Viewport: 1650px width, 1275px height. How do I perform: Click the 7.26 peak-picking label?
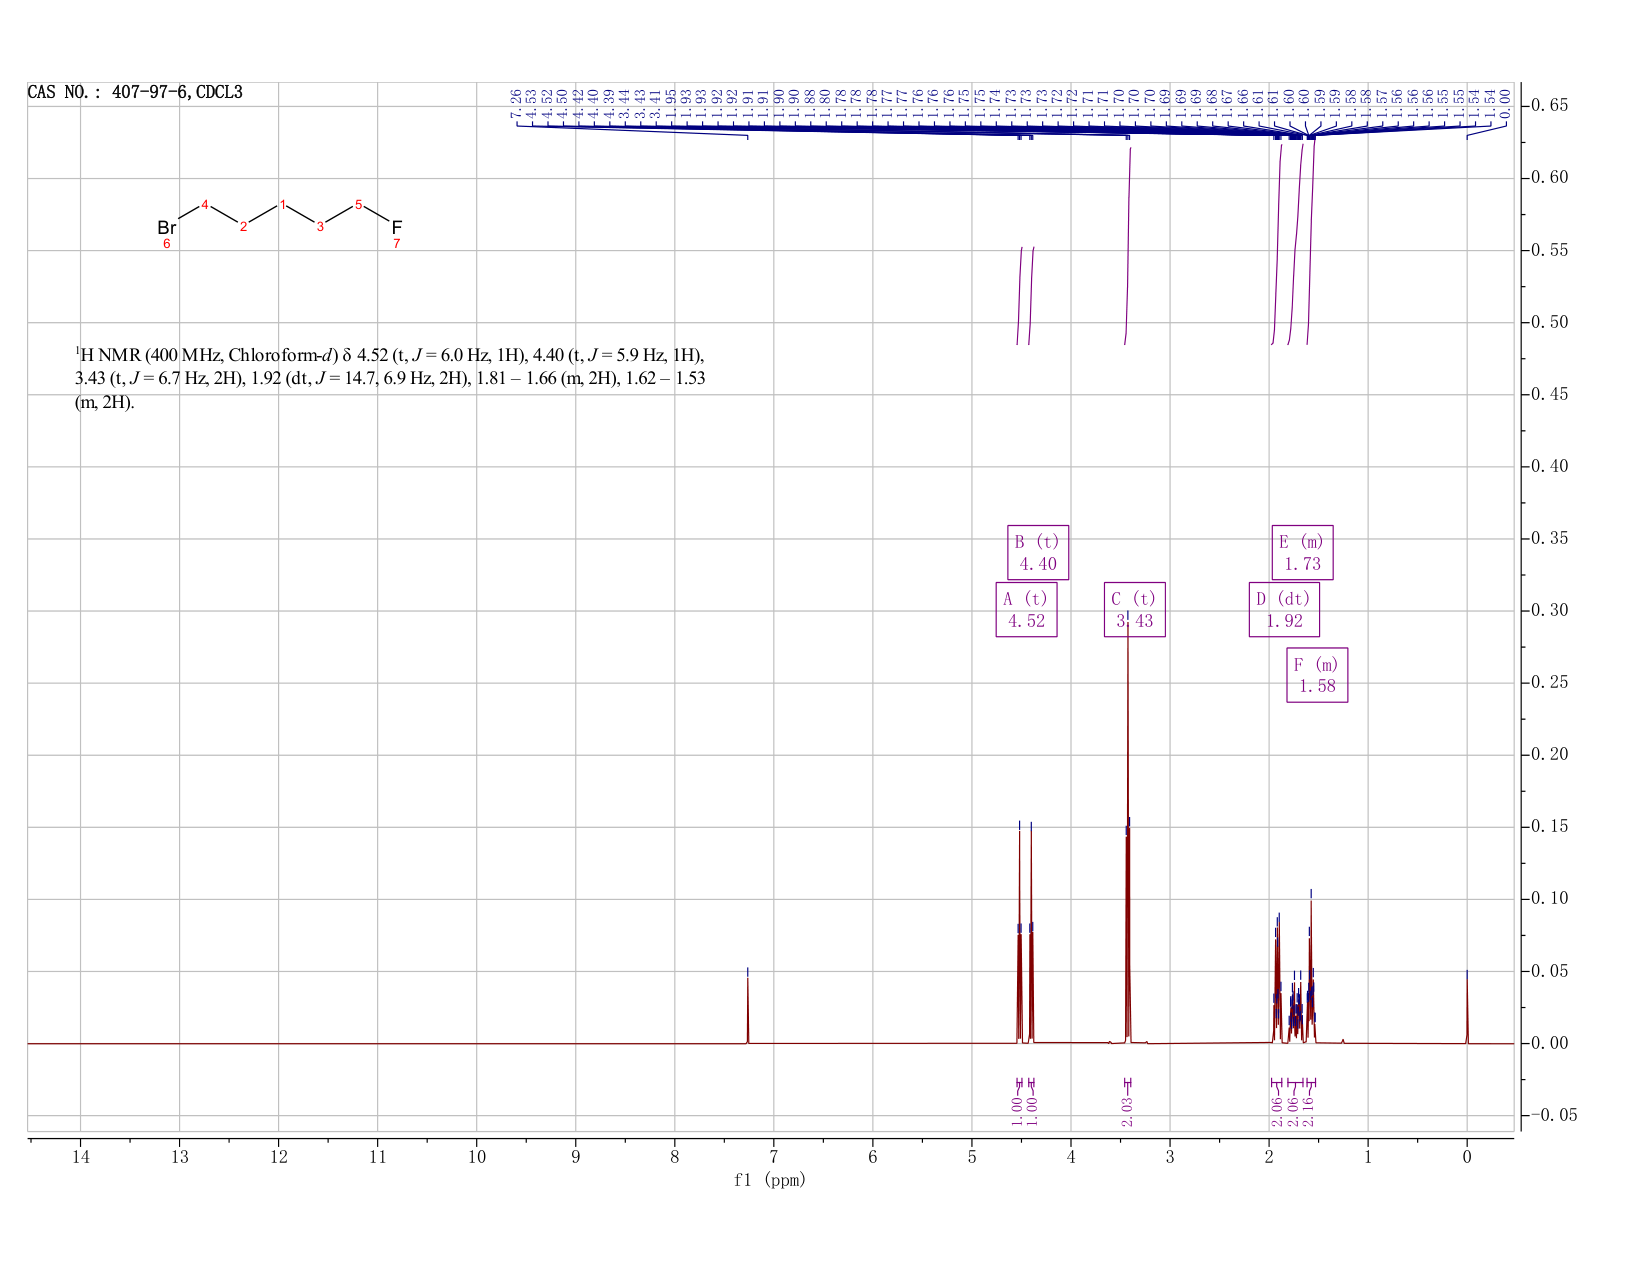[516, 102]
